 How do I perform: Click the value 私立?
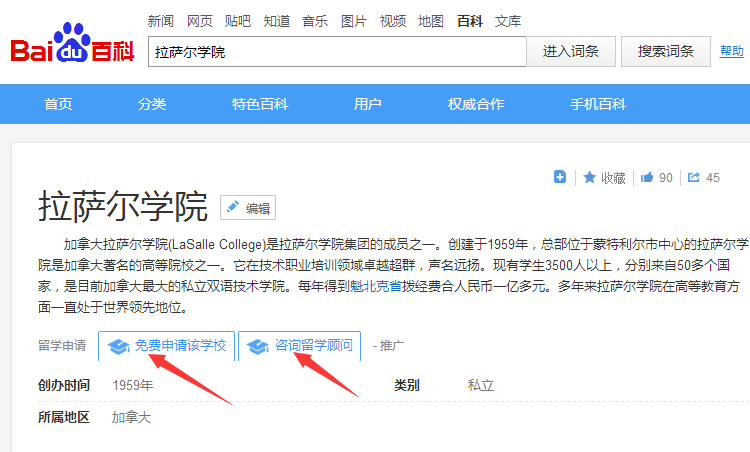pyautogui.click(x=480, y=385)
